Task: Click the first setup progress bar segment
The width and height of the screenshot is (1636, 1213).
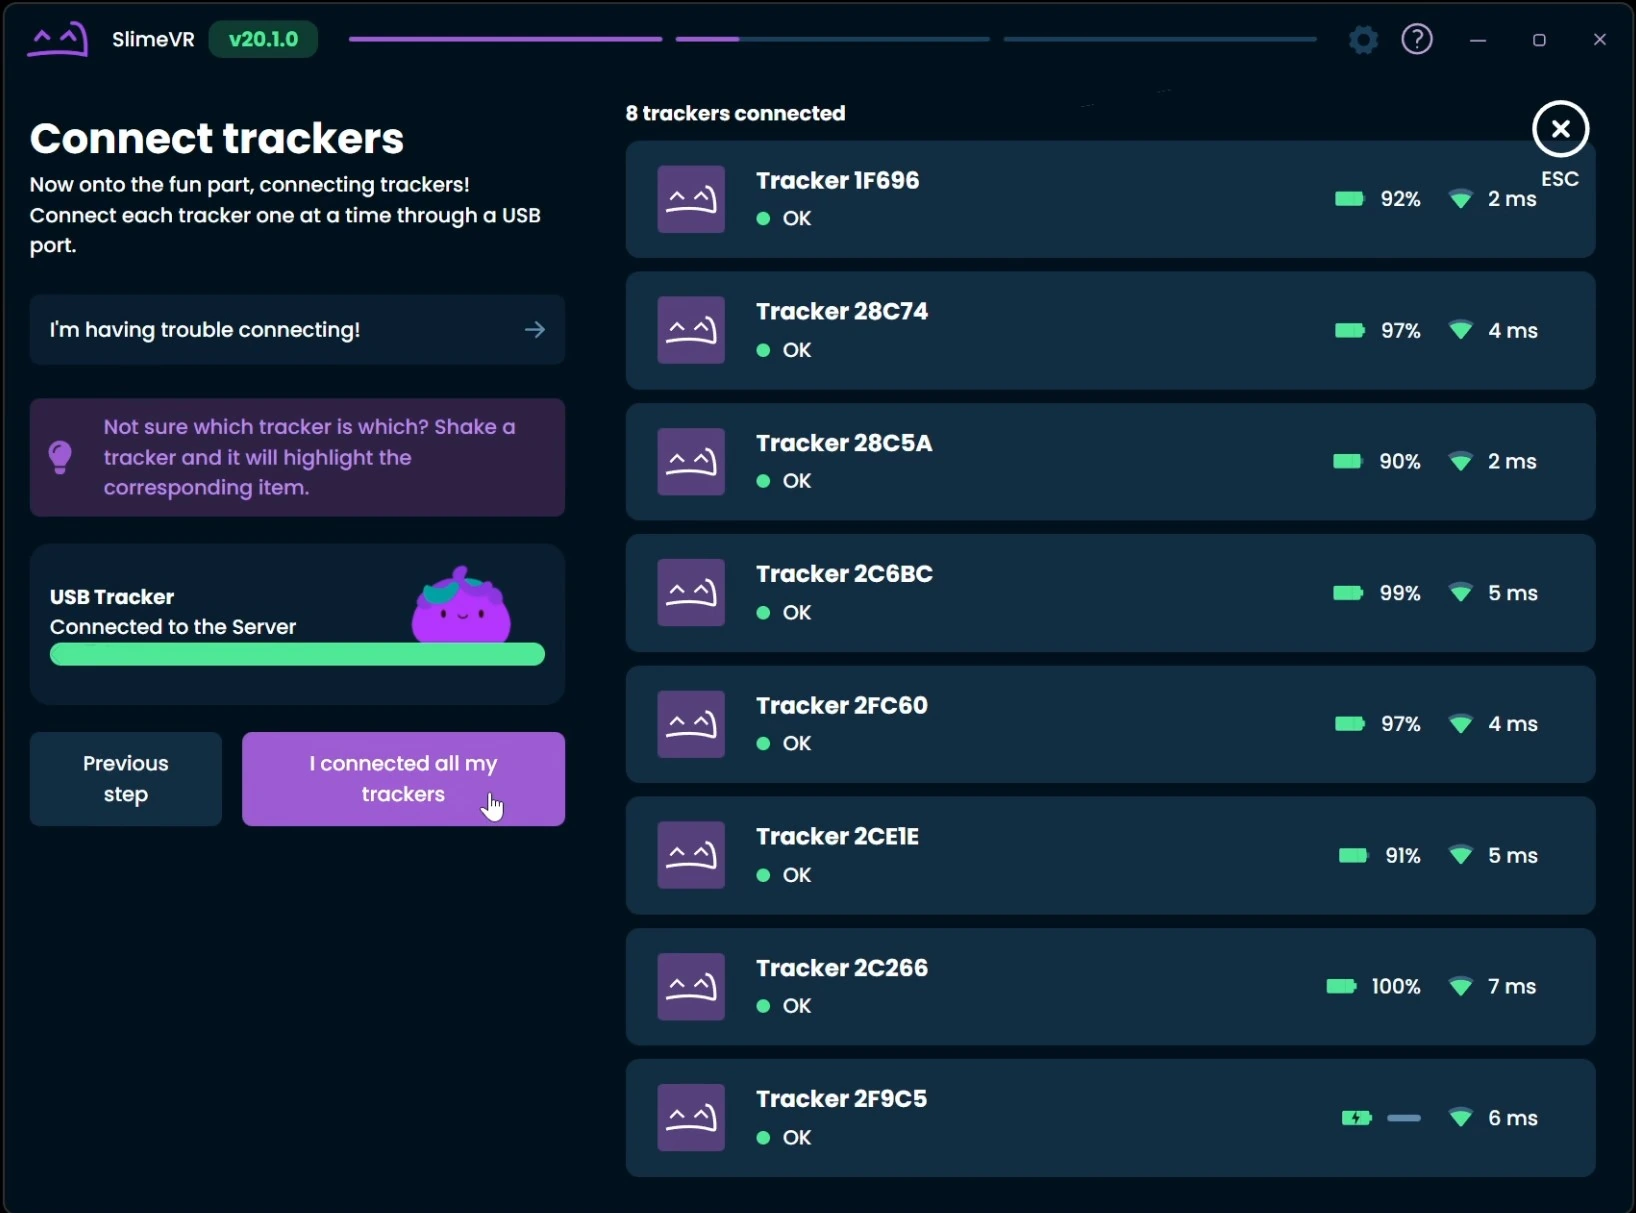Action: [506, 39]
